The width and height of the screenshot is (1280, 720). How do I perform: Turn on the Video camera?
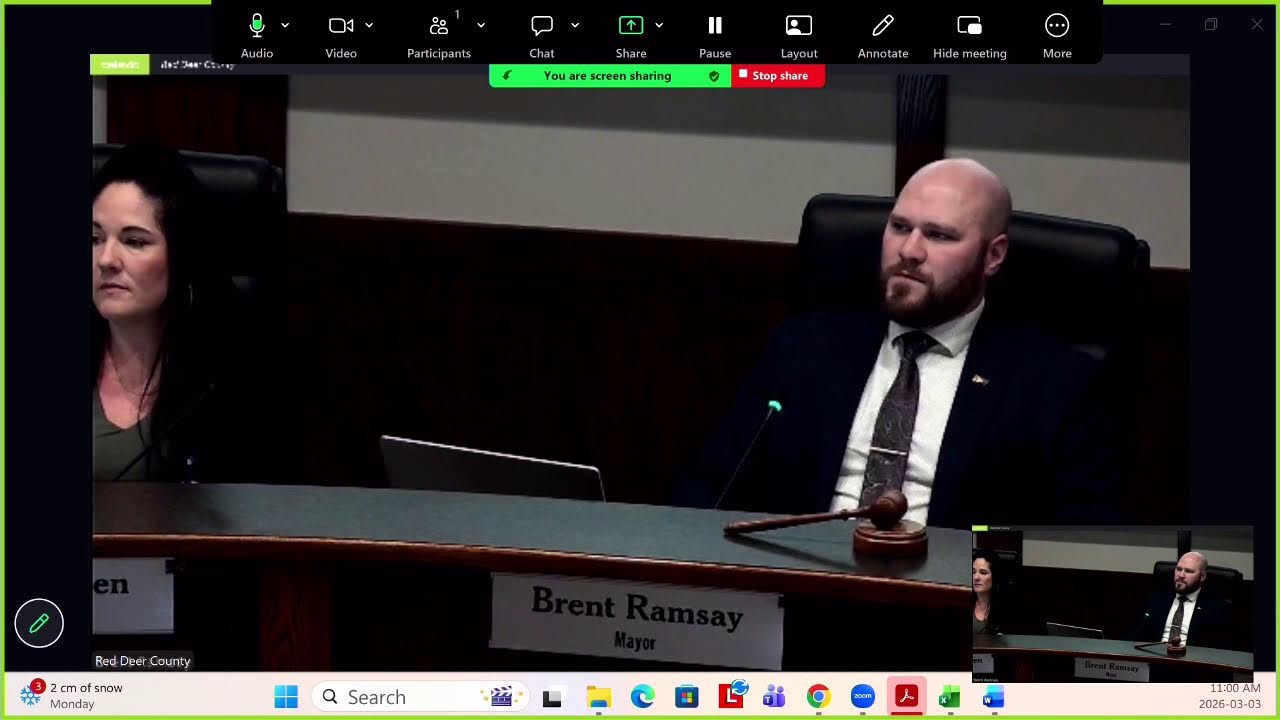point(341,36)
